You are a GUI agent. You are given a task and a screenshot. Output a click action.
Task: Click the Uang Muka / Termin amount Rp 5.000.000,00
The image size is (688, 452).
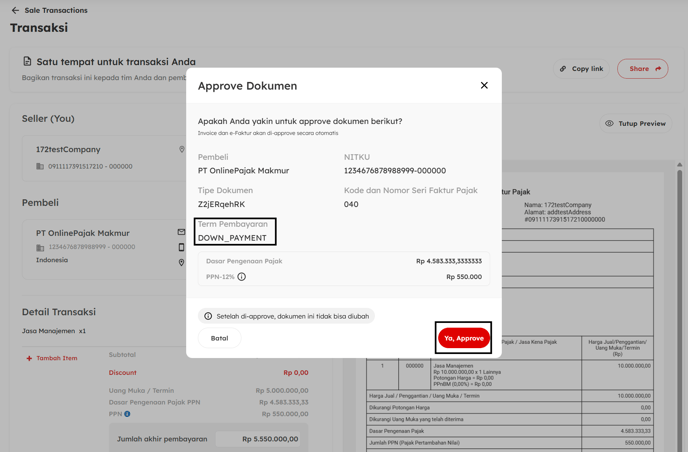pyautogui.click(x=282, y=391)
